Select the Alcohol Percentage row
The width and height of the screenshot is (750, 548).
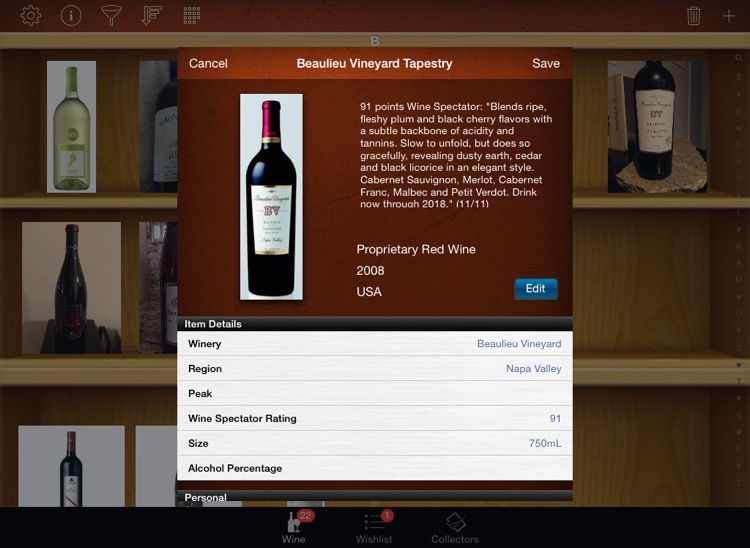(x=375, y=468)
